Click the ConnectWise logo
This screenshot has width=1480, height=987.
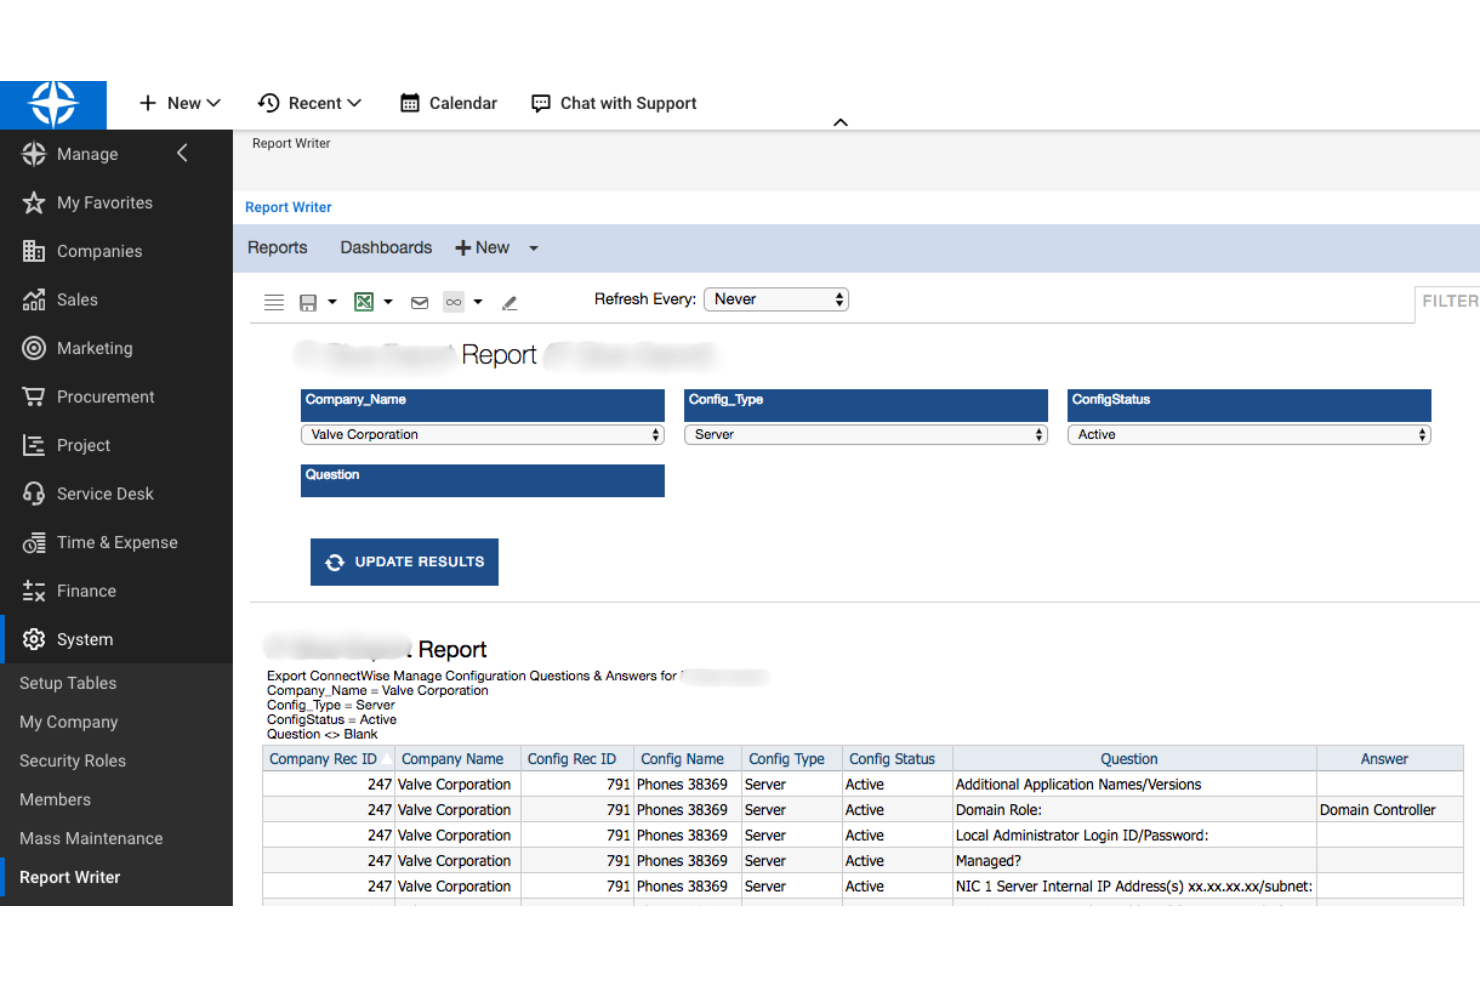click(53, 104)
